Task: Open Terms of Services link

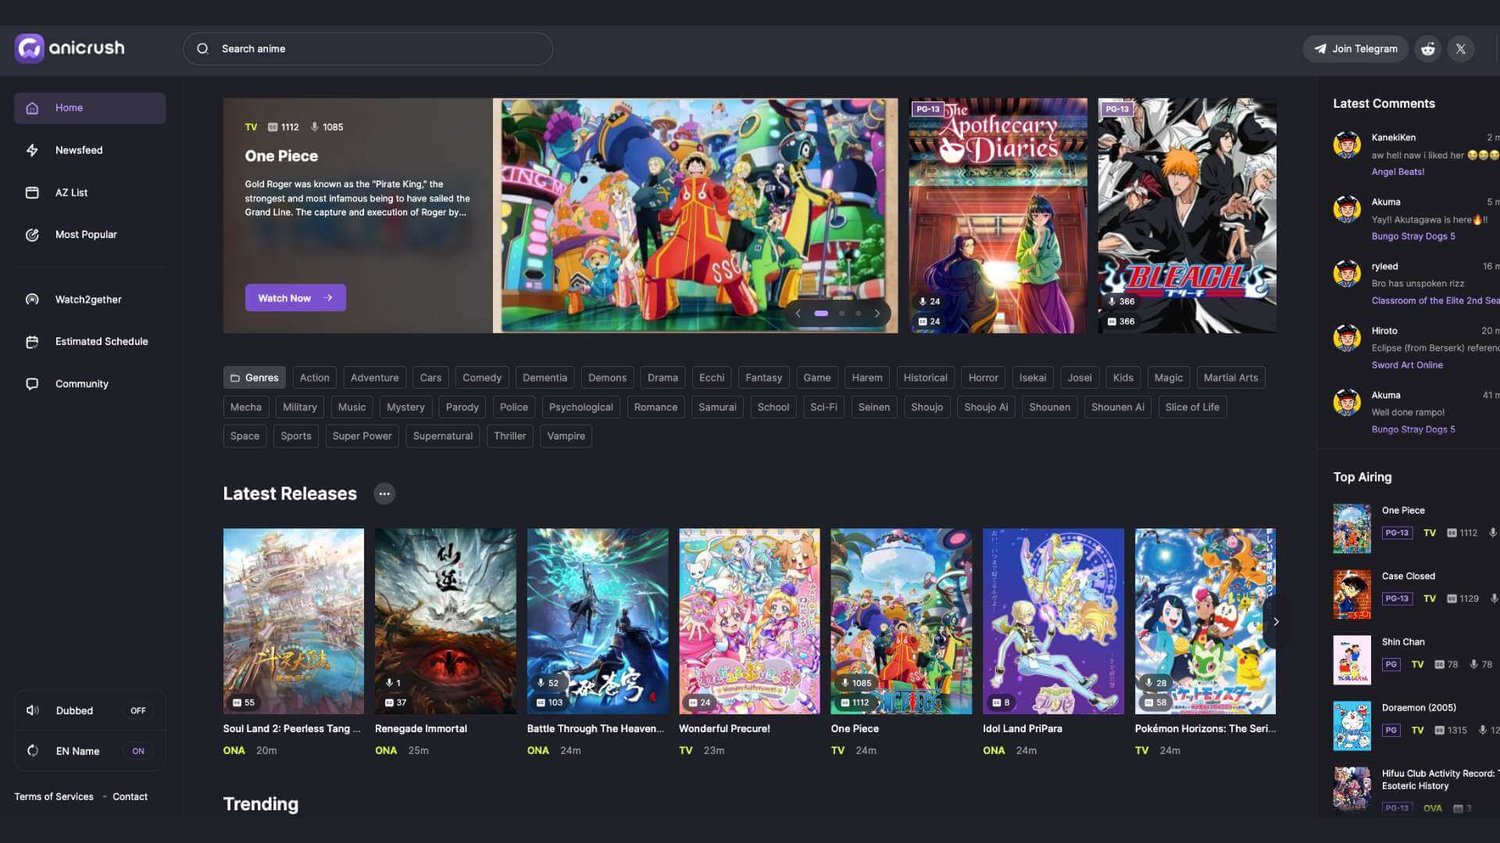Action: (x=54, y=797)
